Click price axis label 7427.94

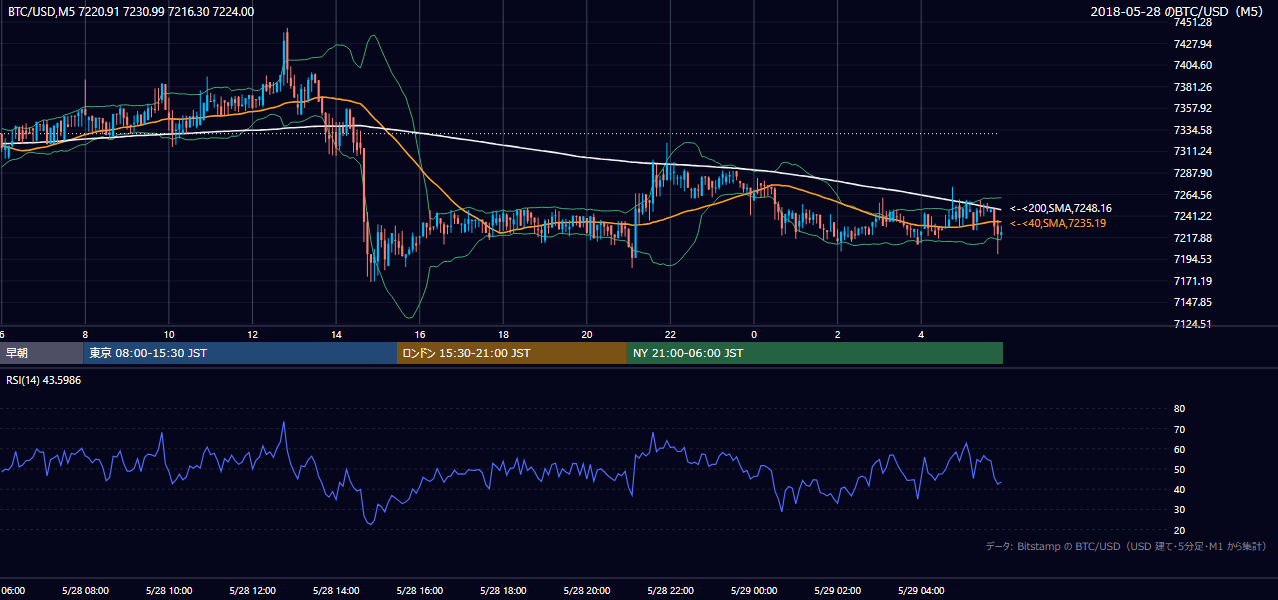pyautogui.click(x=1193, y=44)
